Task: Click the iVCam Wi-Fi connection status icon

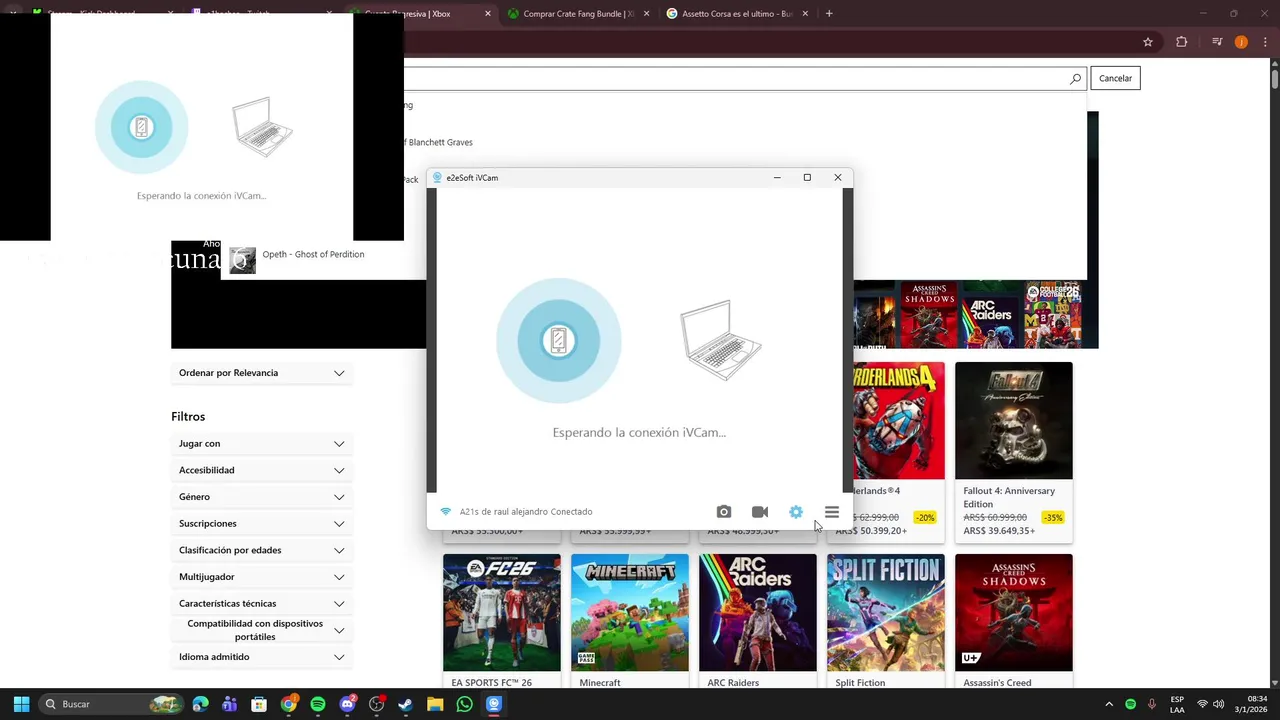Action: [446, 512]
